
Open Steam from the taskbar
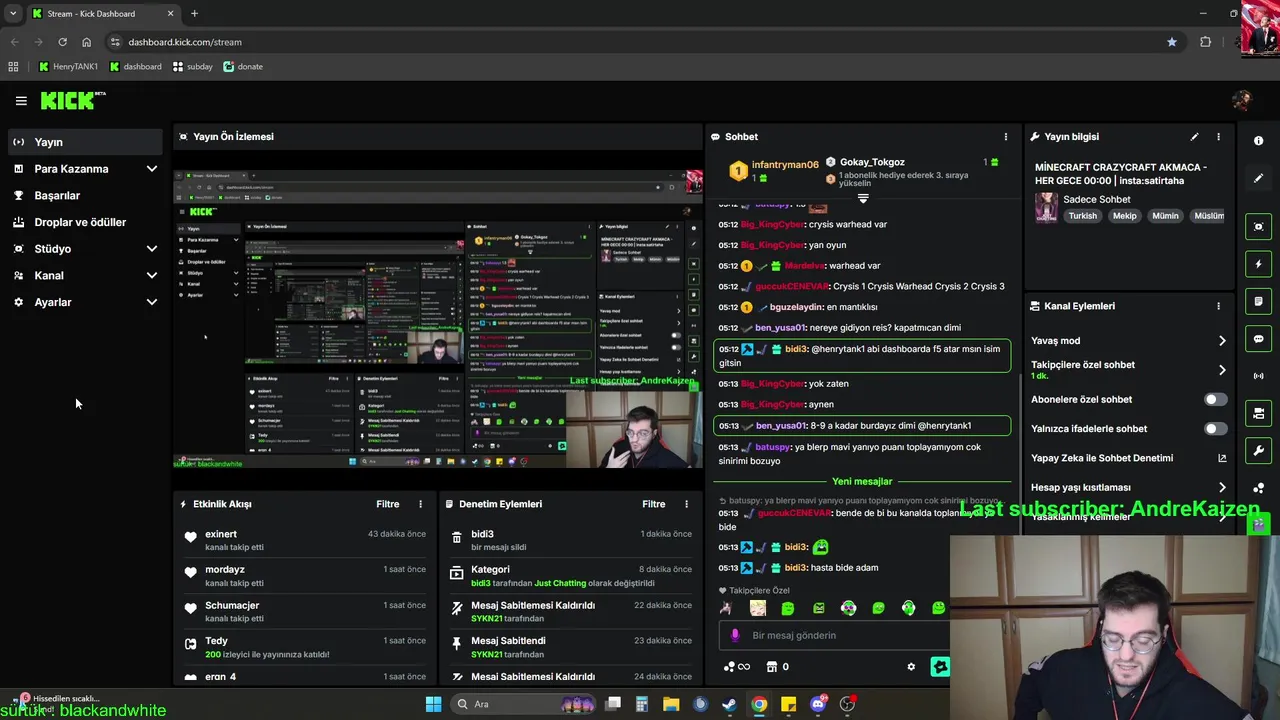pyautogui.click(x=730, y=704)
